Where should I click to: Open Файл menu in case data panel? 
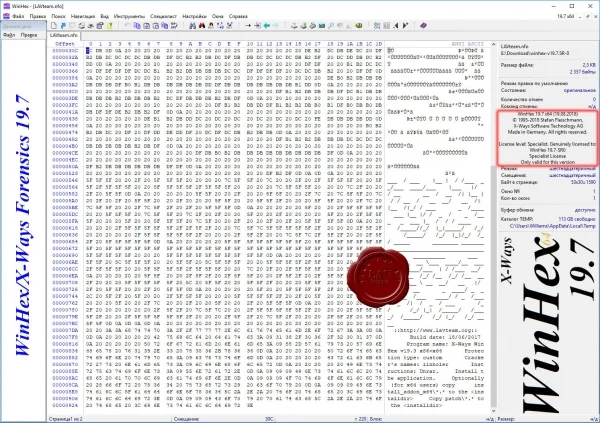coord(9,35)
